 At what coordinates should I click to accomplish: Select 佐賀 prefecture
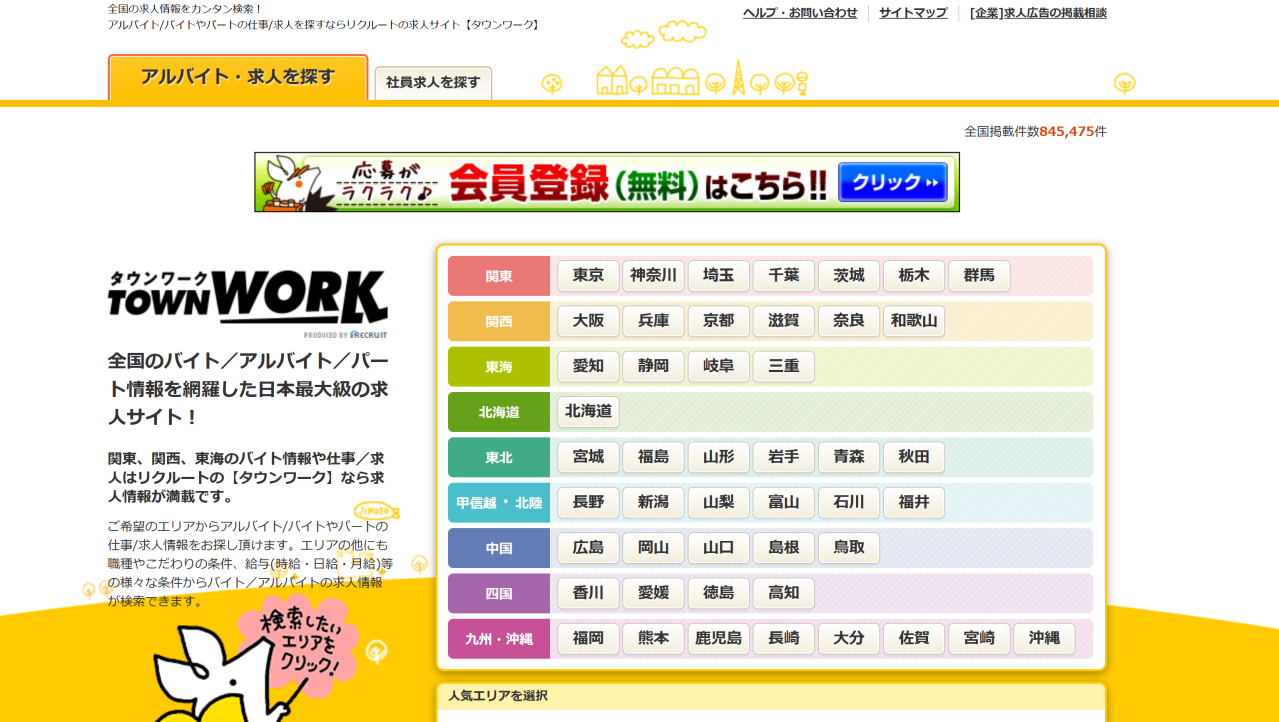click(914, 638)
